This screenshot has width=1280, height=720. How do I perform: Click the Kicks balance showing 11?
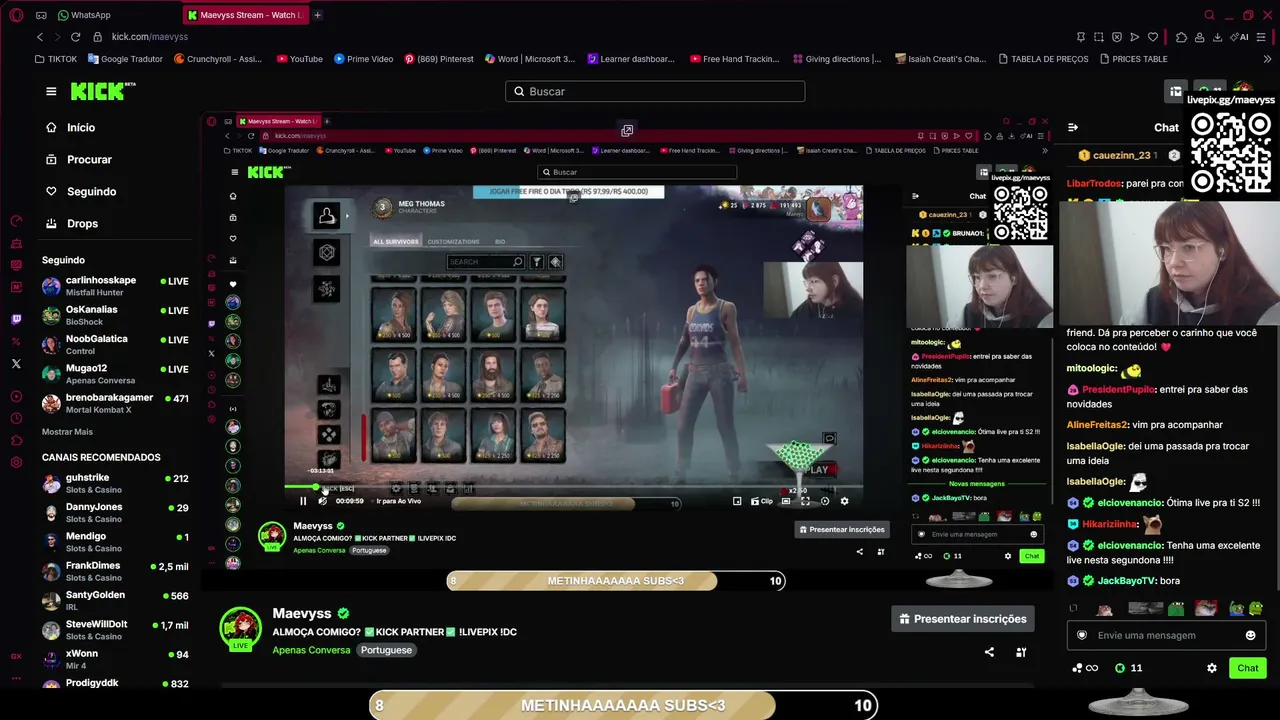pyautogui.click(x=1128, y=668)
